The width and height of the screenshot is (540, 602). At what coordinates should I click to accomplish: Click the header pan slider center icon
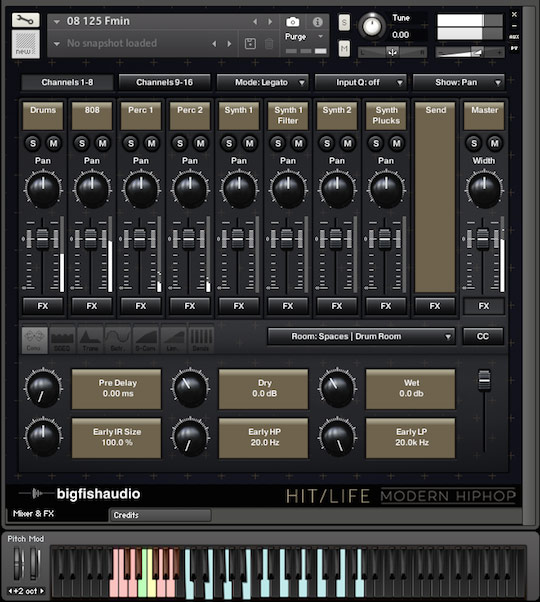392,52
